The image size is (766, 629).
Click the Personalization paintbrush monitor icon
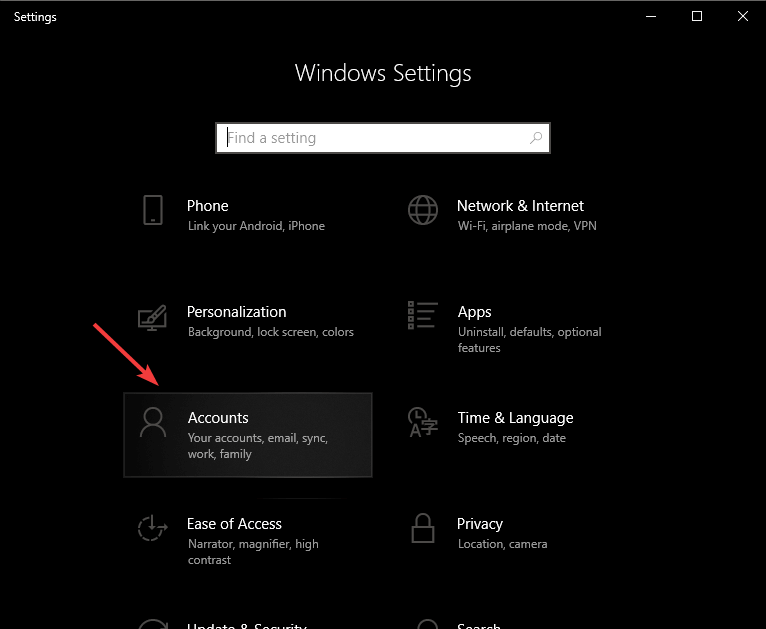[x=152, y=317]
